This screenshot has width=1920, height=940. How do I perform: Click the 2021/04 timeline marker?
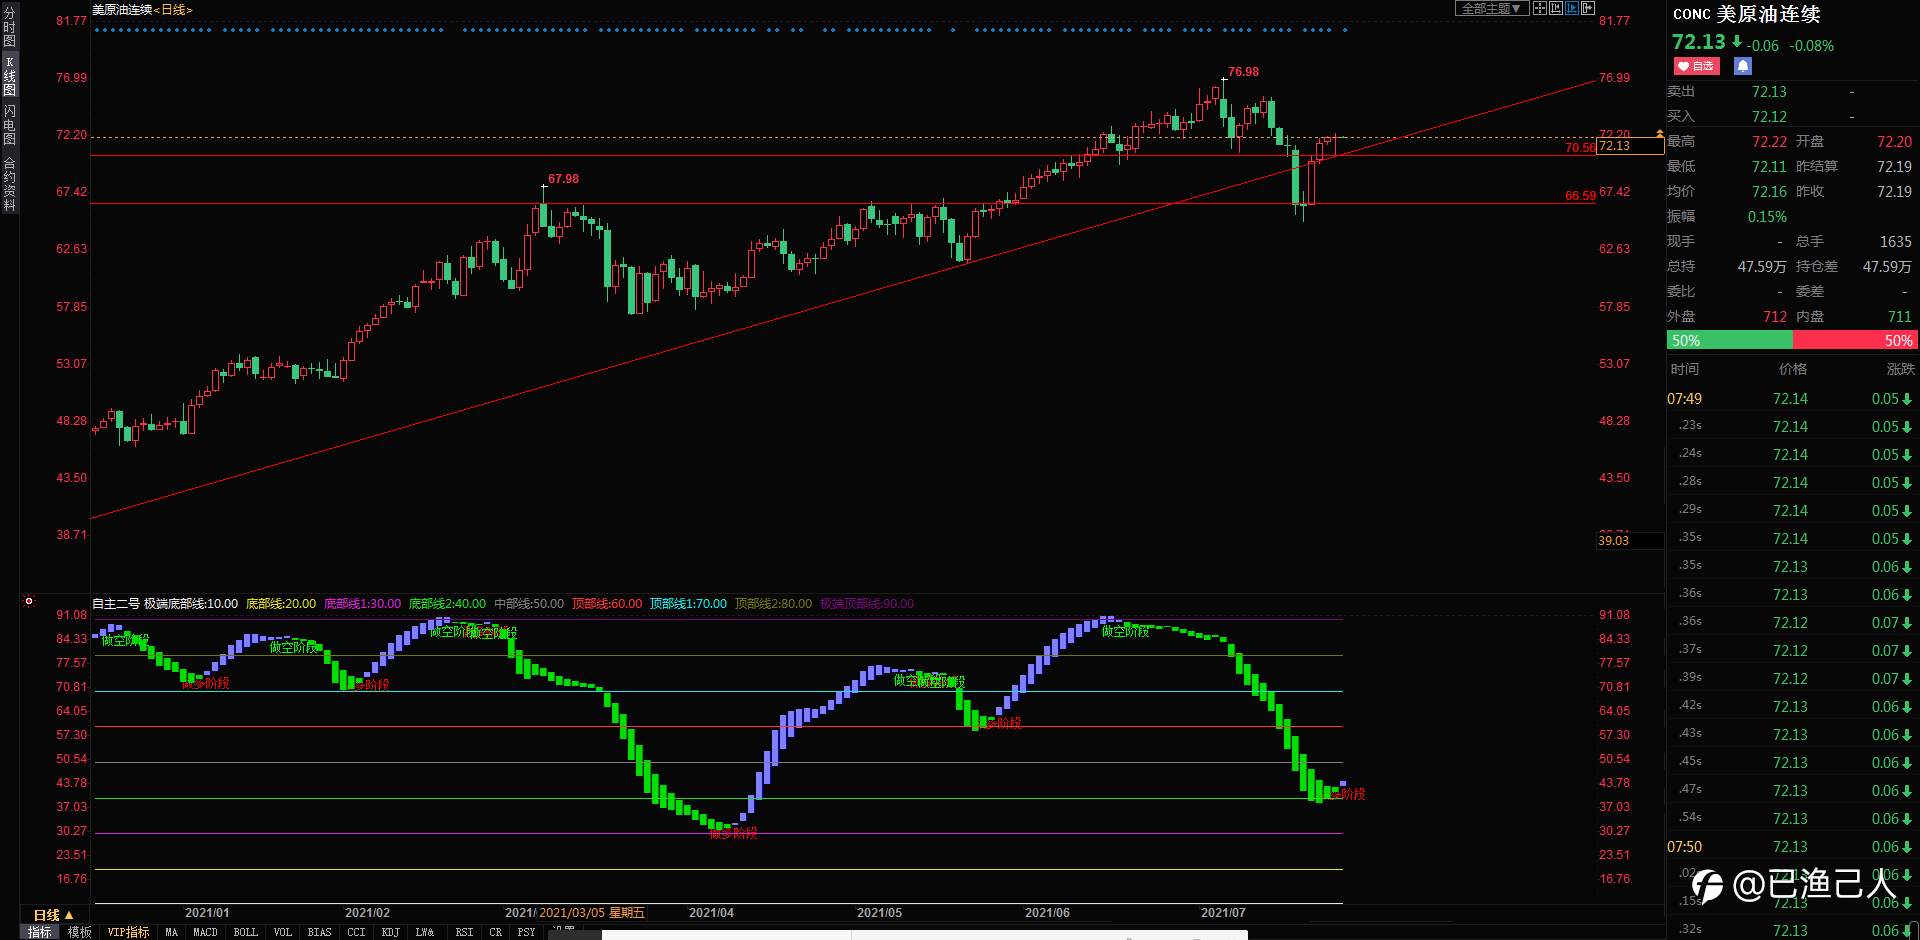711,913
